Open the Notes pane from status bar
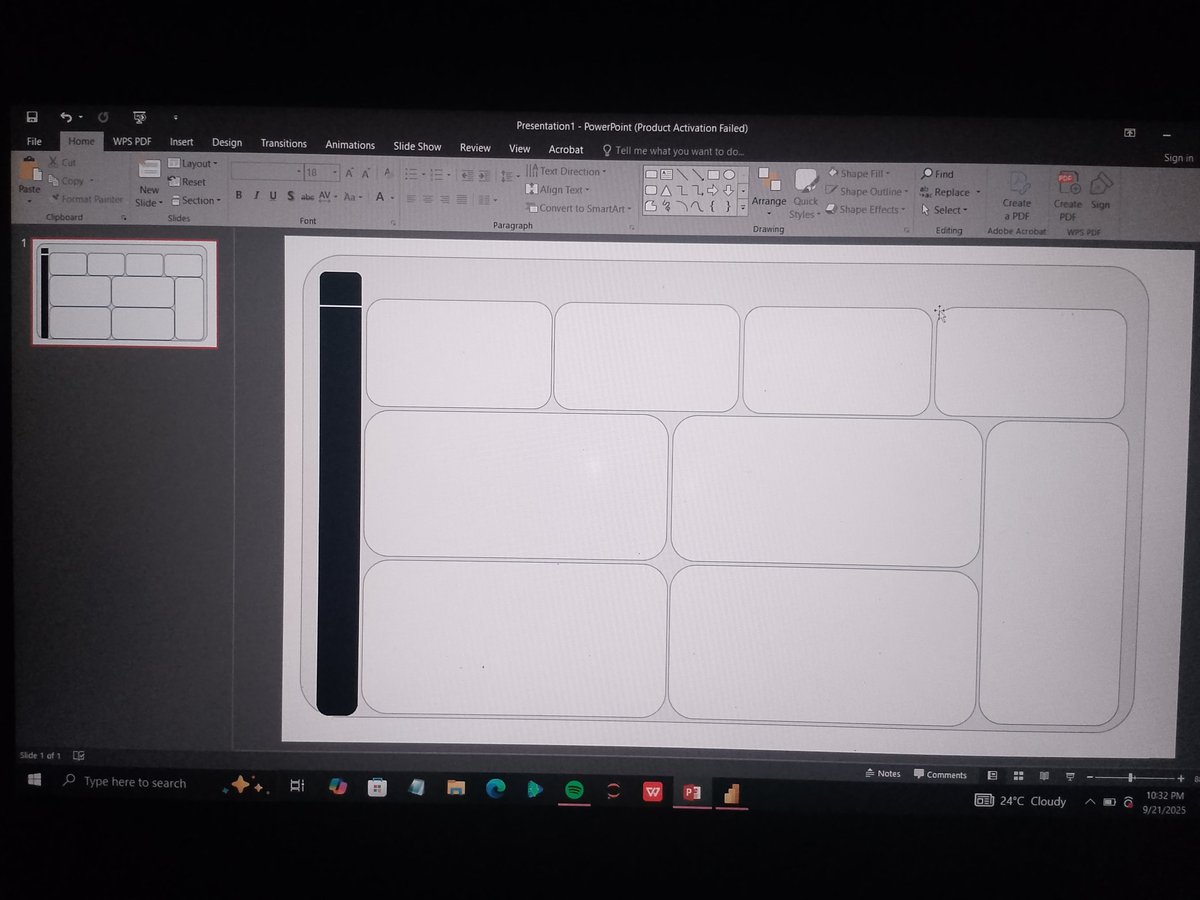Screen dimensions: 1200x900 [x=882, y=773]
